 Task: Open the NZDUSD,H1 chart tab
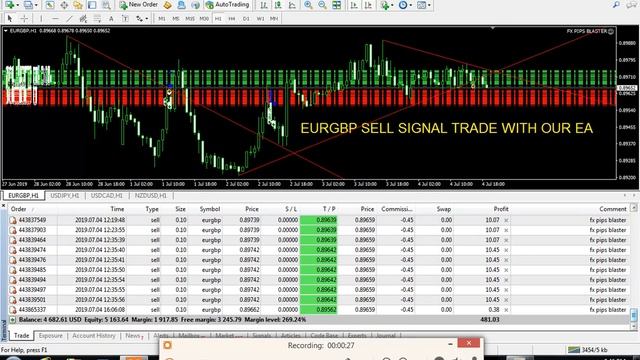[151, 196]
